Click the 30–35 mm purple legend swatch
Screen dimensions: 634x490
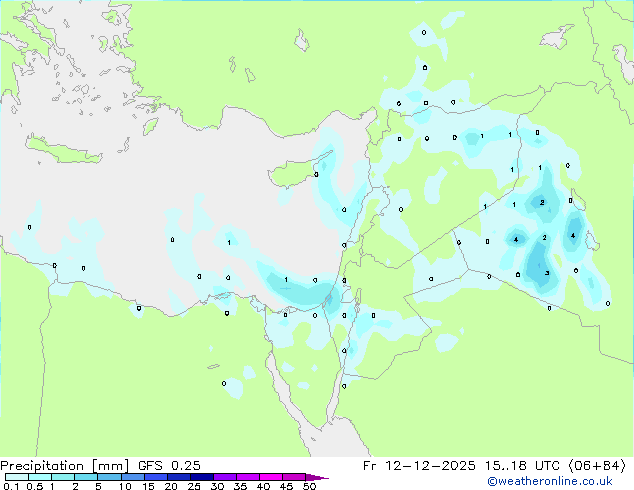(224, 477)
